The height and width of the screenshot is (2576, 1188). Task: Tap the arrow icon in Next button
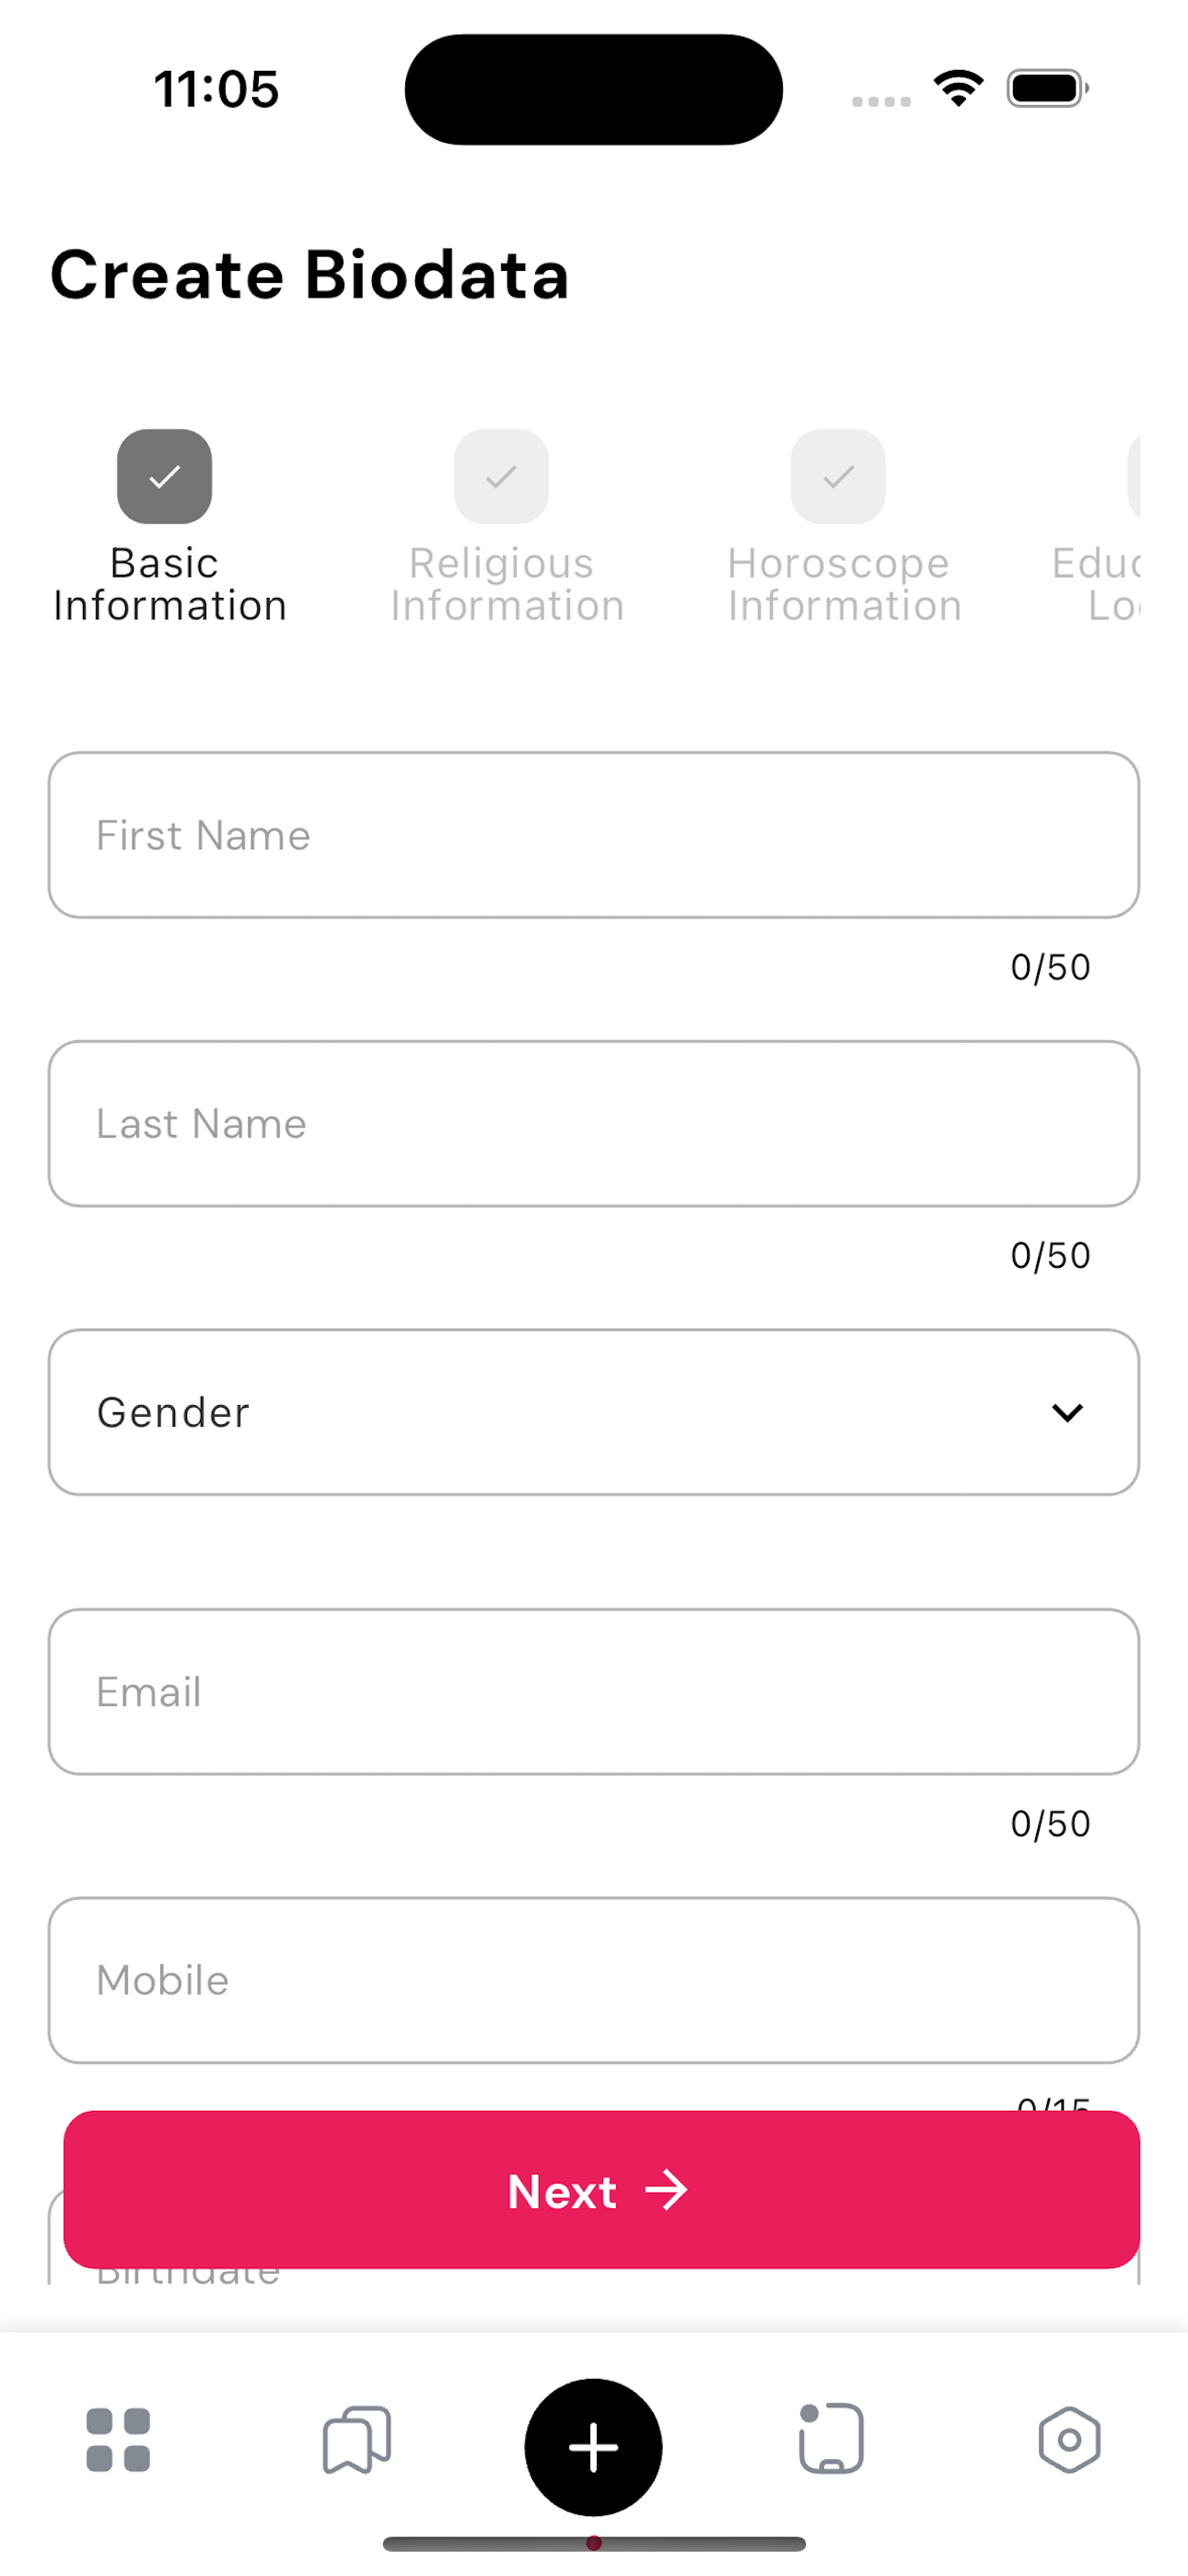click(666, 2190)
